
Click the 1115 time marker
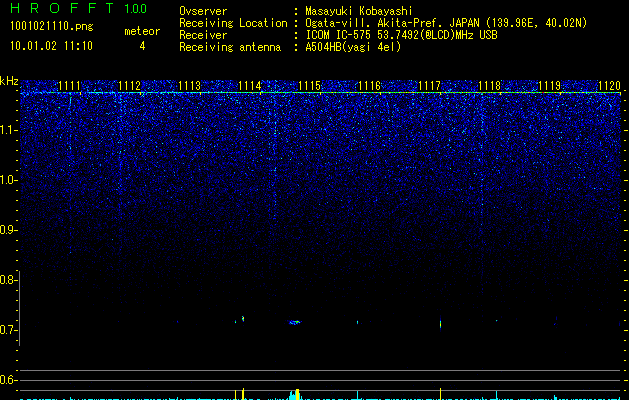(310, 85)
